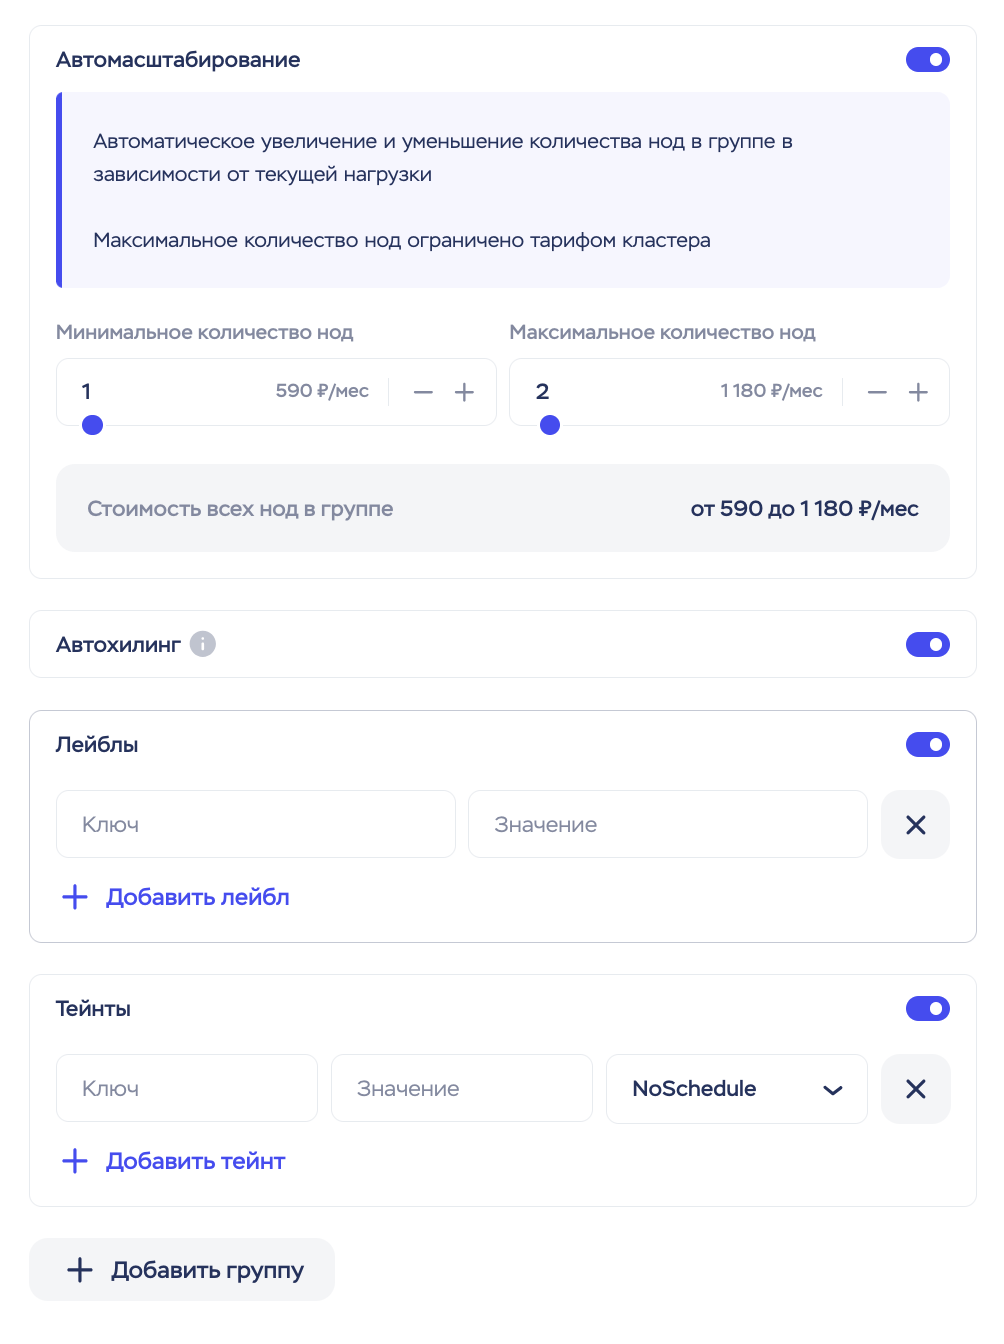Click the plus icon beside Добавить тейнт
This screenshot has width=1004, height=1344.
(x=75, y=1161)
